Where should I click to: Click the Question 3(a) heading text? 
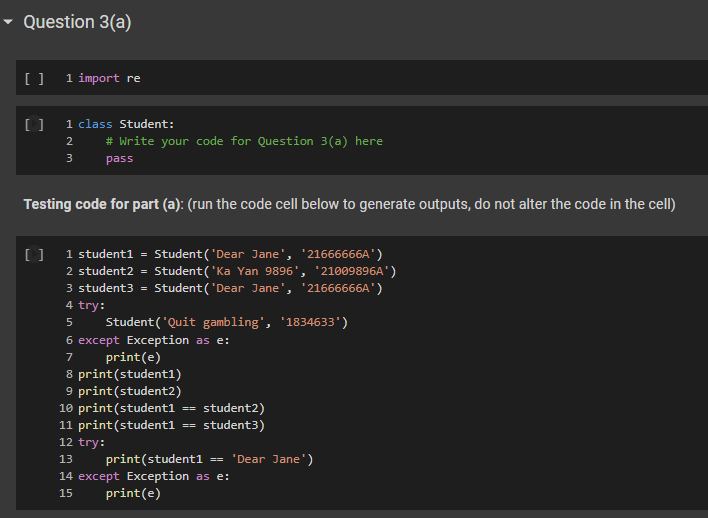coord(77,22)
